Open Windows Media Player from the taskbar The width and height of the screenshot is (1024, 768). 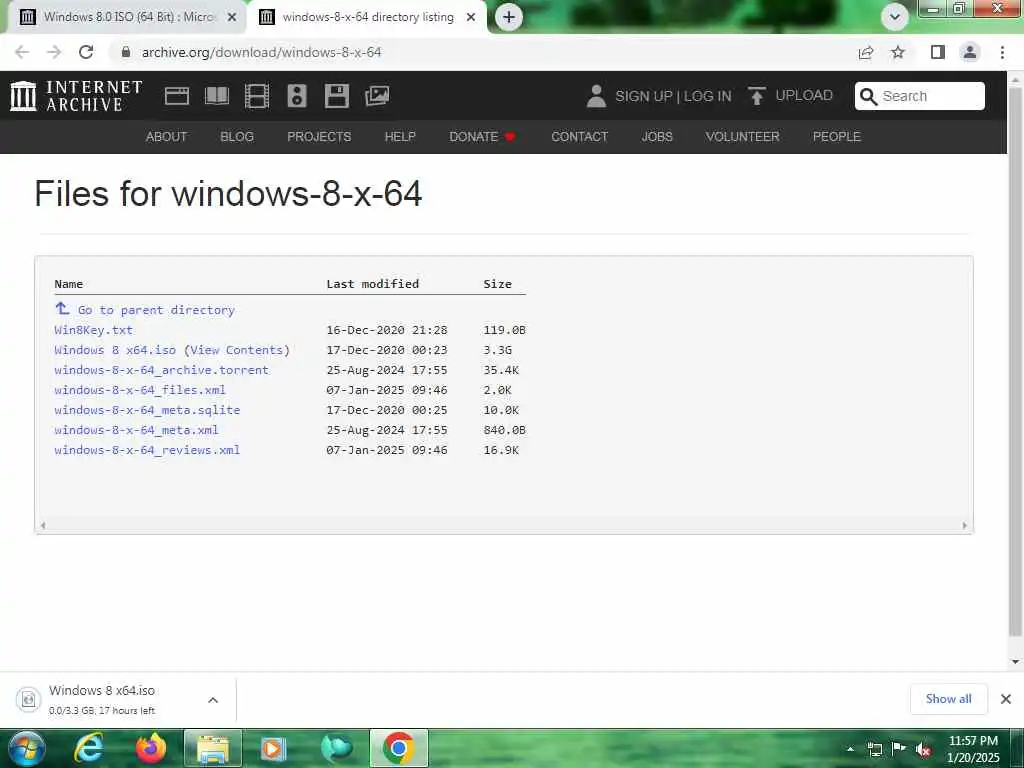click(273, 748)
